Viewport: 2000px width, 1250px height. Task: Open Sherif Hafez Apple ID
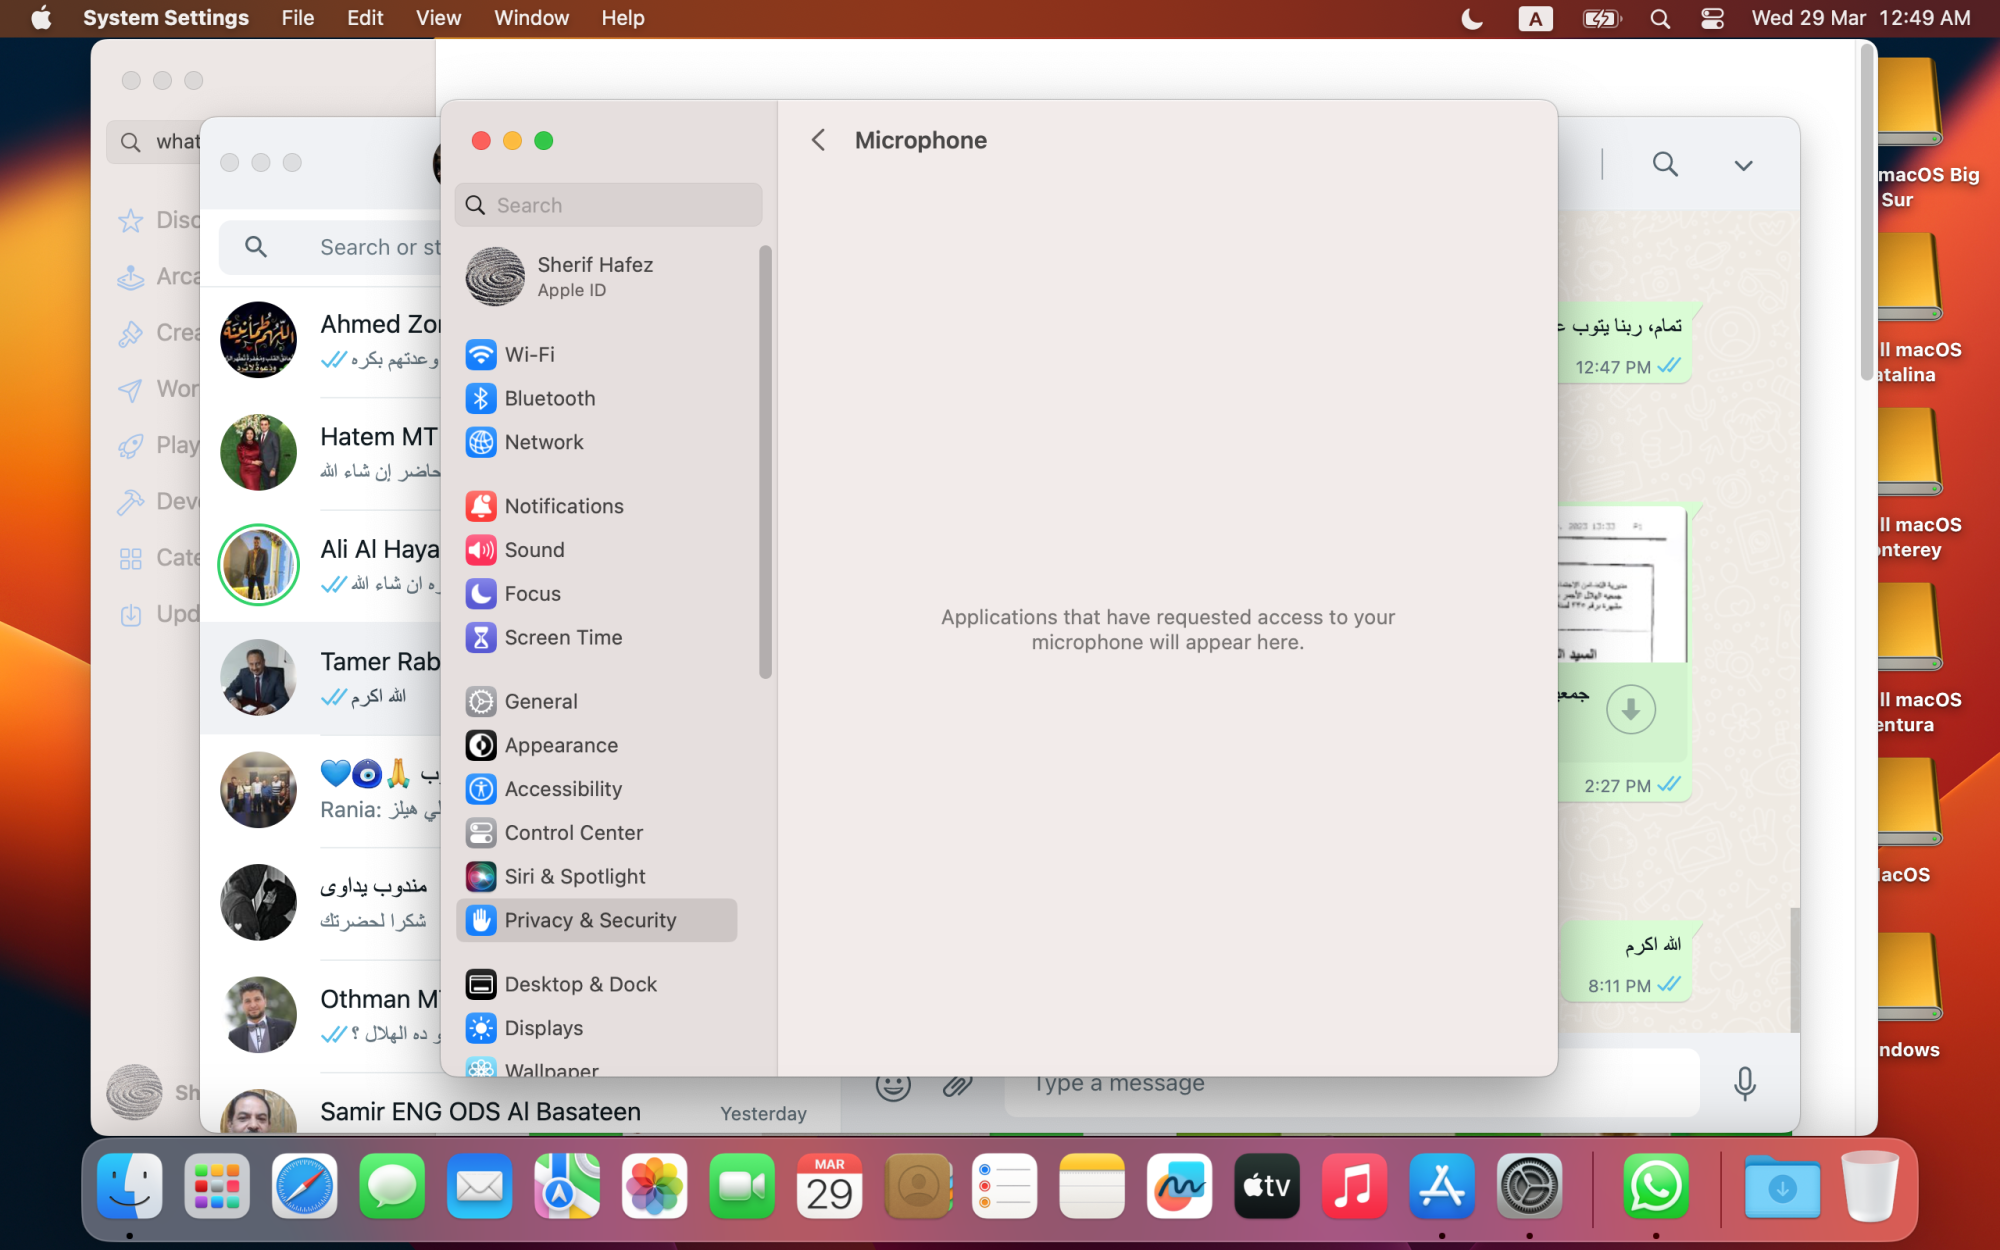tap(595, 276)
